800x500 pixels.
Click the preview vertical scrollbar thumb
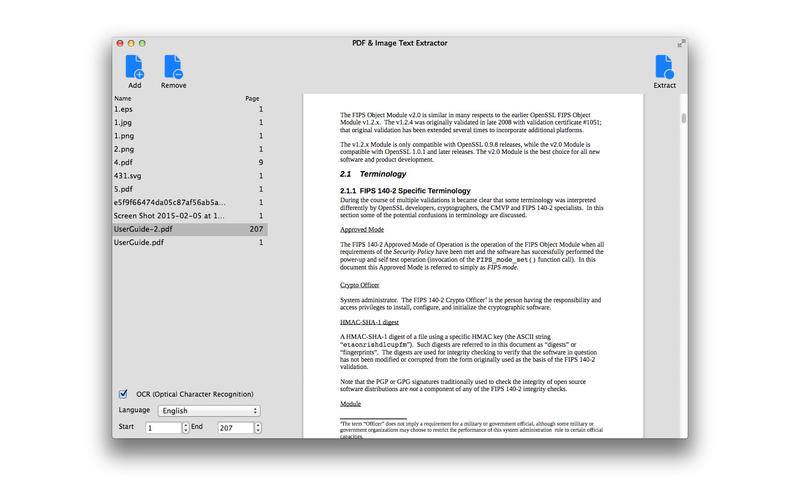683,118
